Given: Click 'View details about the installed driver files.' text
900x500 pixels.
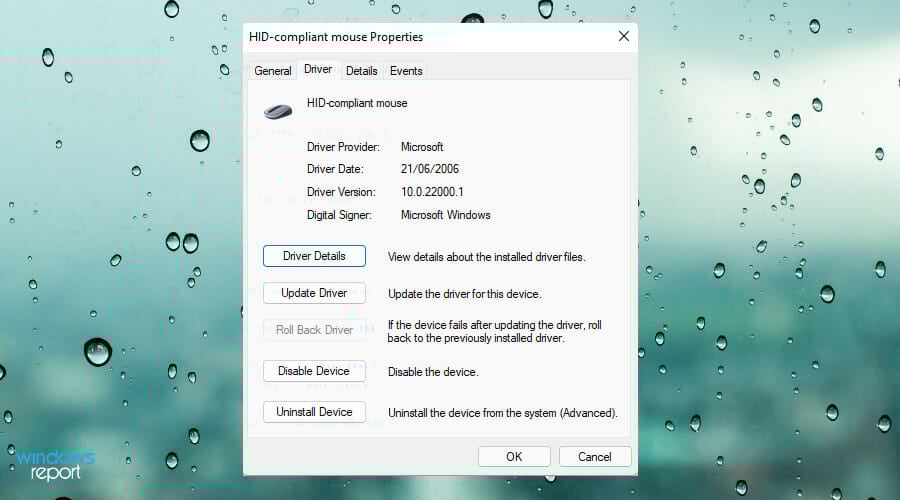Looking at the screenshot, I should (487, 257).
